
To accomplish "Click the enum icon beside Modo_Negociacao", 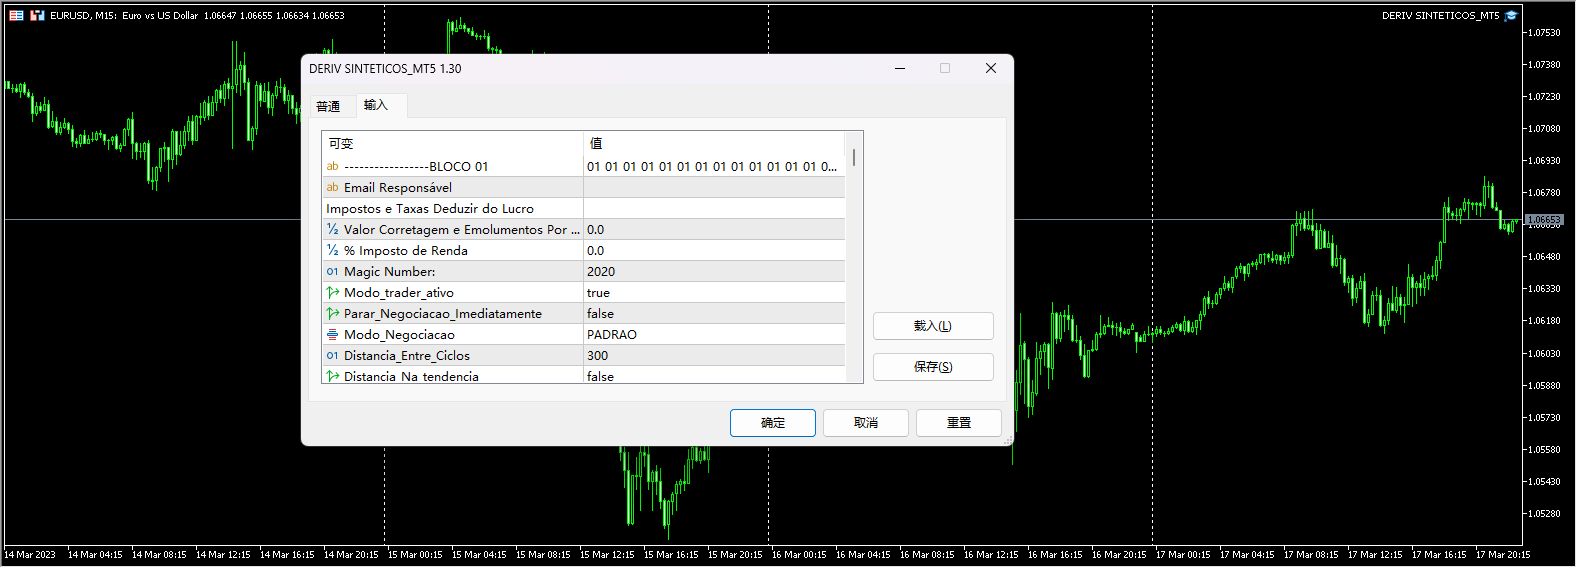I will 332,335.
